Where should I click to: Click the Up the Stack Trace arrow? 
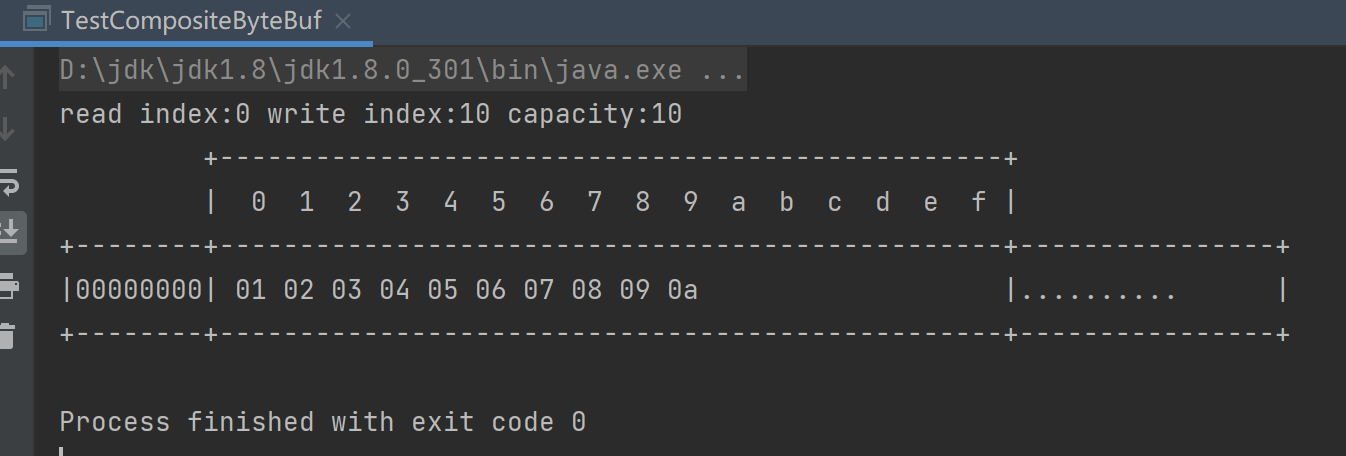click(x=8, y=76)
